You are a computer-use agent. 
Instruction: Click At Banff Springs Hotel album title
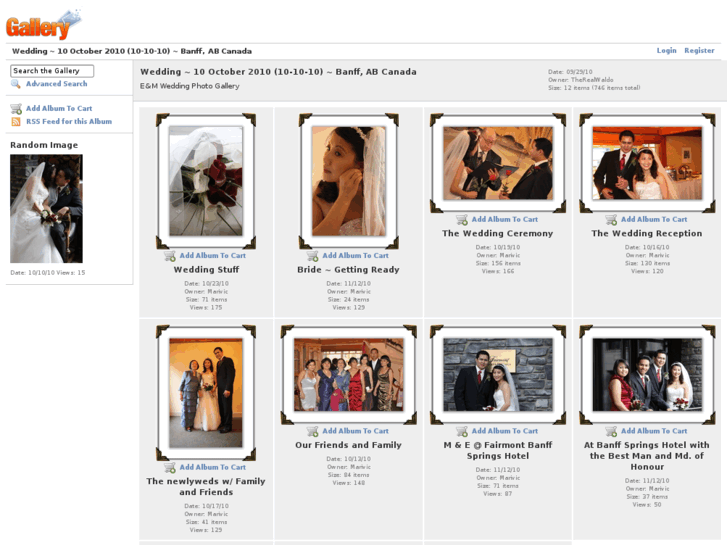pos(647,456)
